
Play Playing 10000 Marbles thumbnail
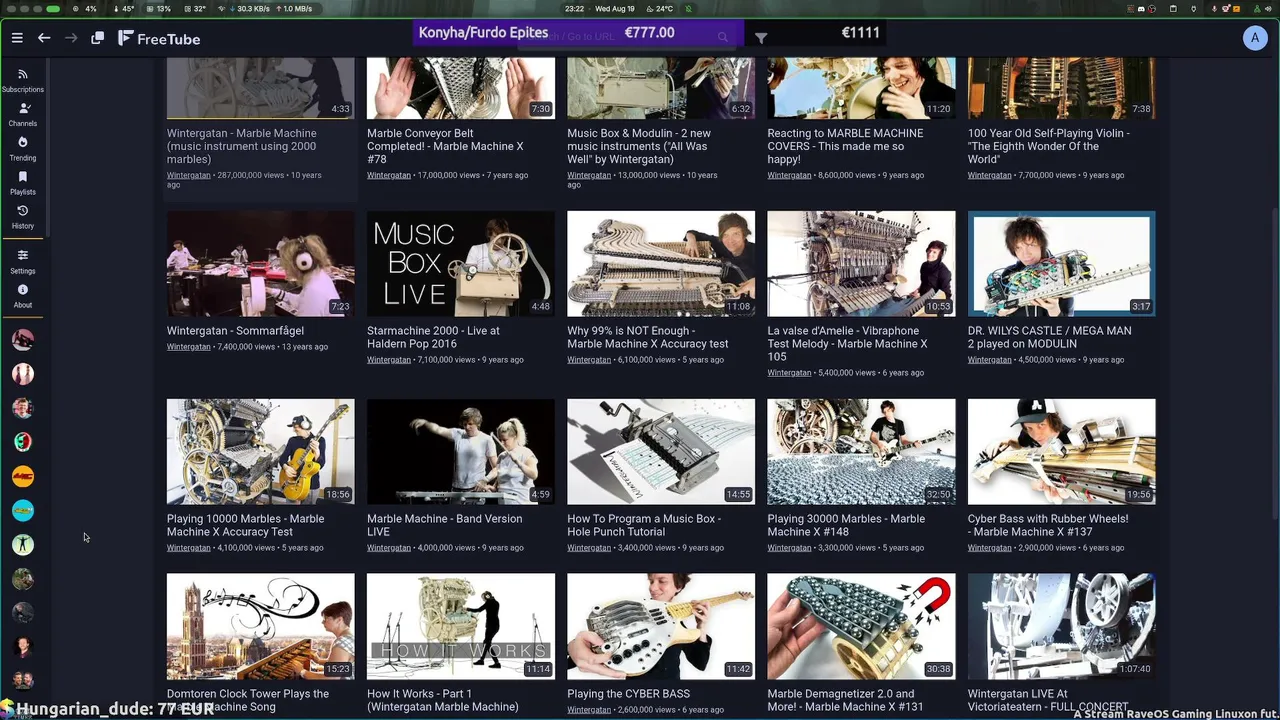pos(260,452)
